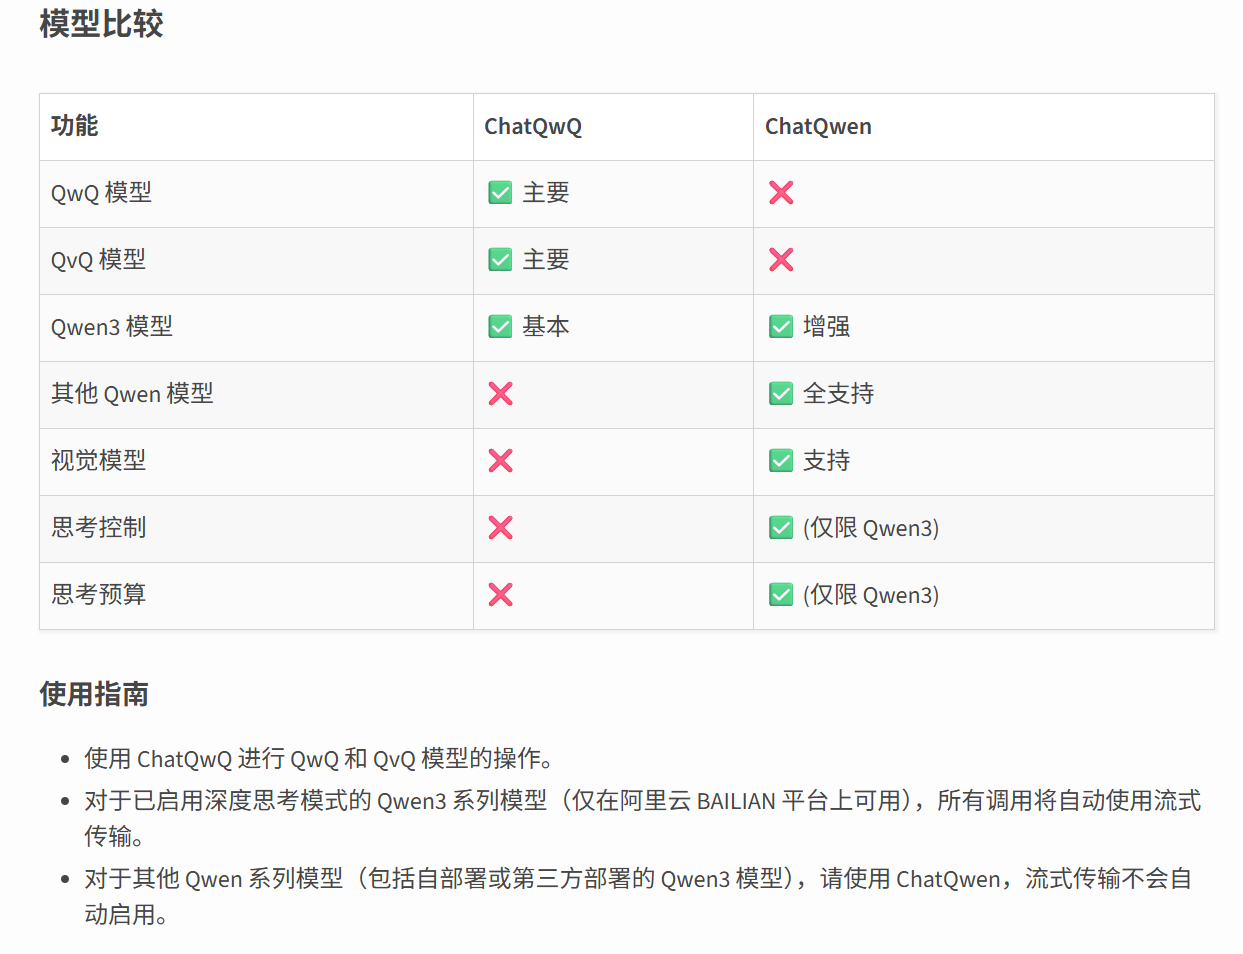Click the 使用指南 heading
The width and height of the screenshot is (1243, 954).
point(94,694)
